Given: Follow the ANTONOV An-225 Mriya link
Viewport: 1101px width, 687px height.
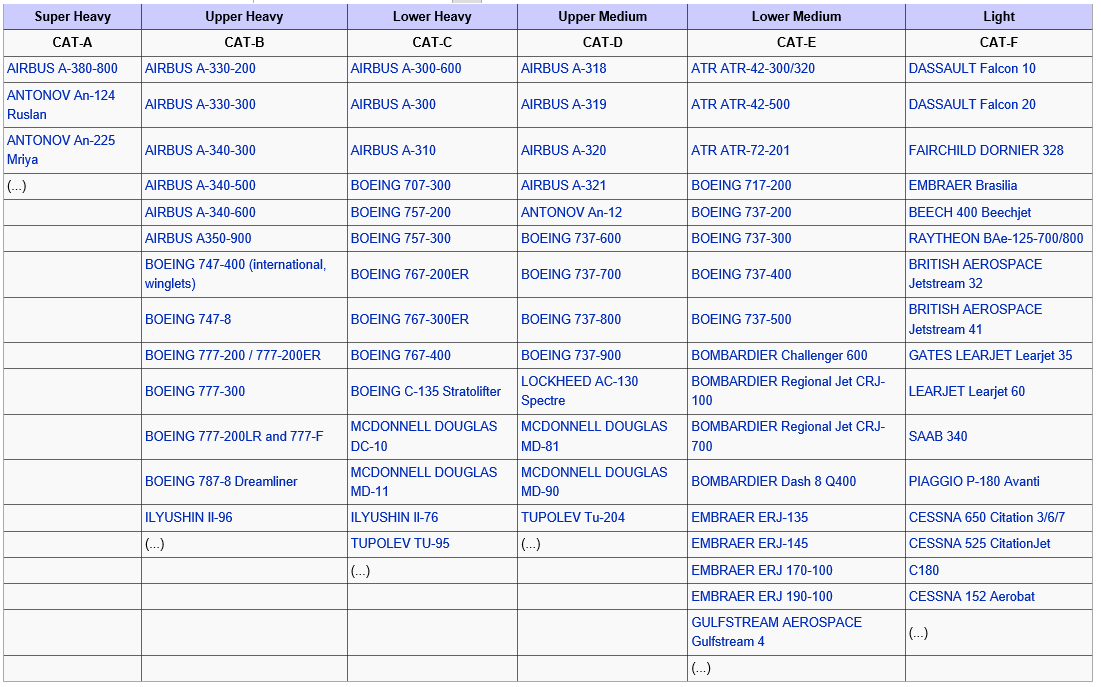Looking at the screenshot, I should [61, 150].
